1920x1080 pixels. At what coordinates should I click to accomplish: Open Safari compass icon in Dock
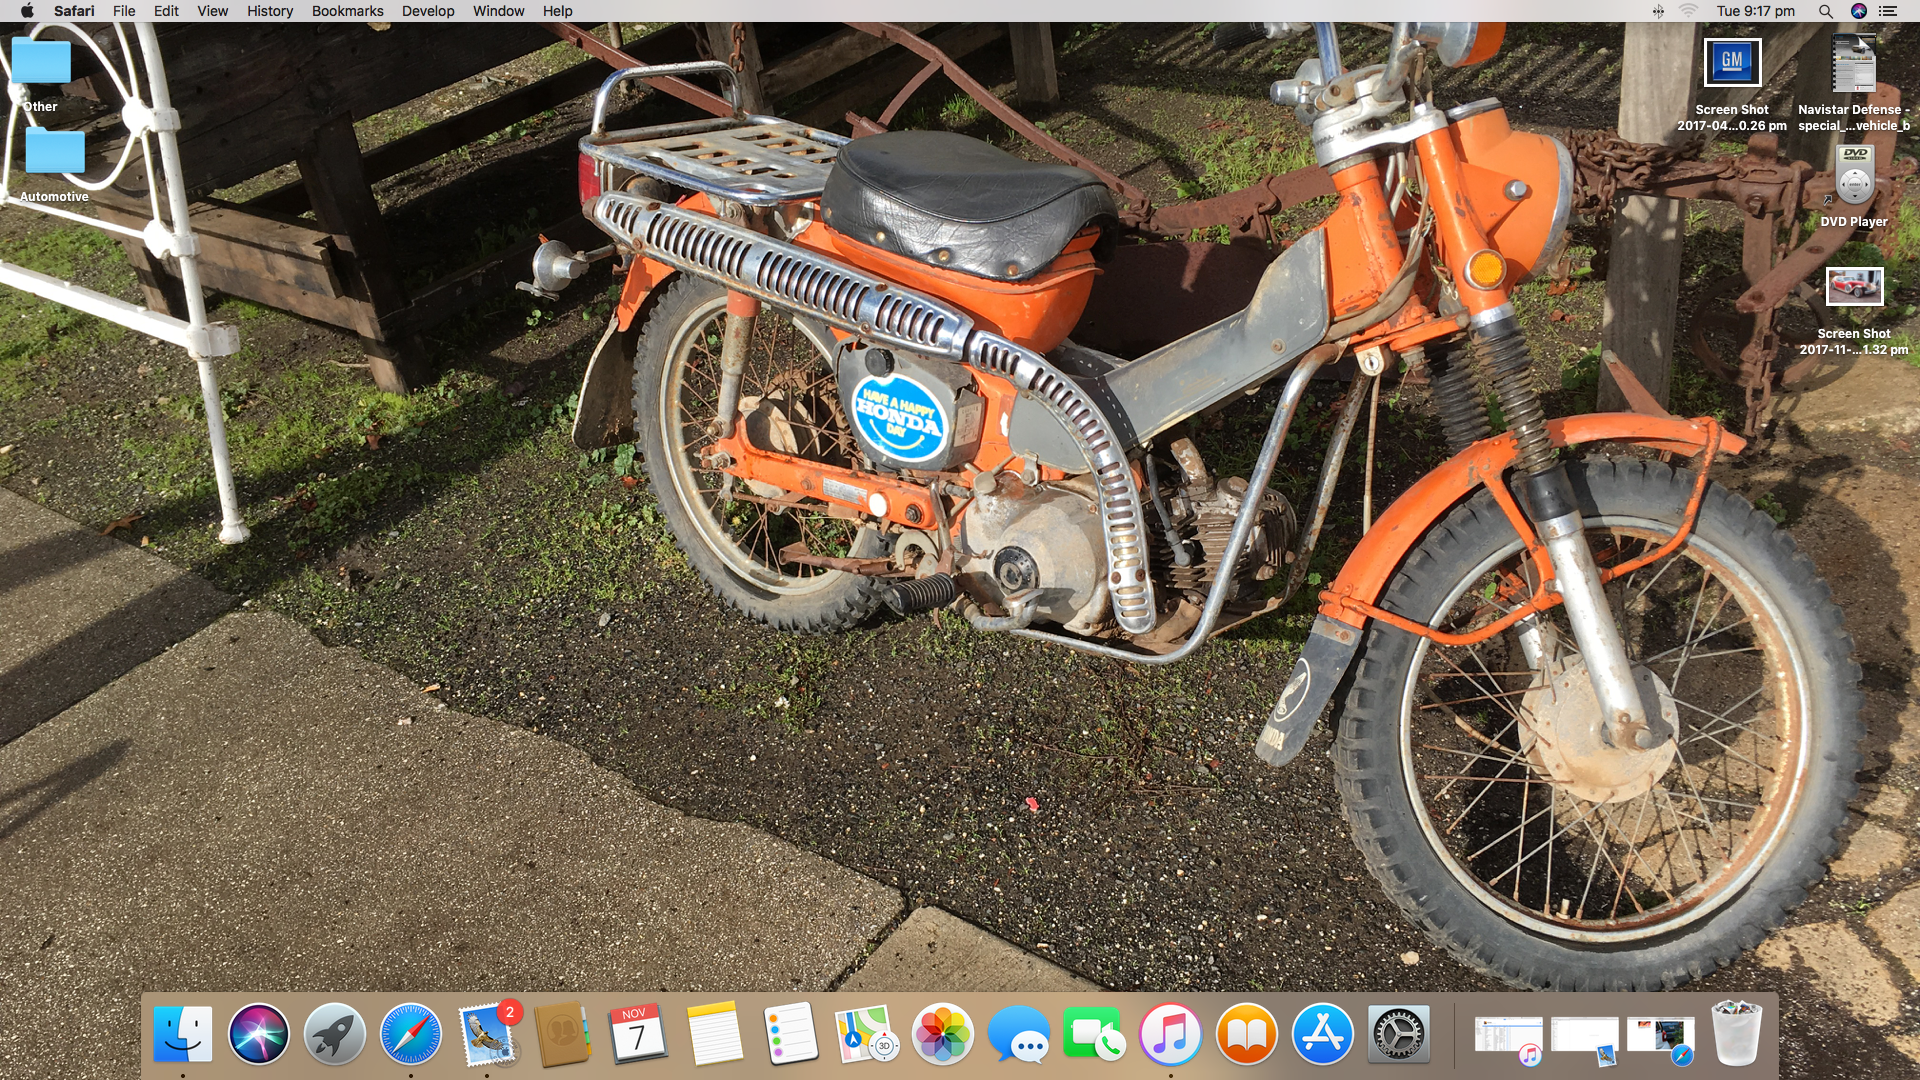[411, 1034]
